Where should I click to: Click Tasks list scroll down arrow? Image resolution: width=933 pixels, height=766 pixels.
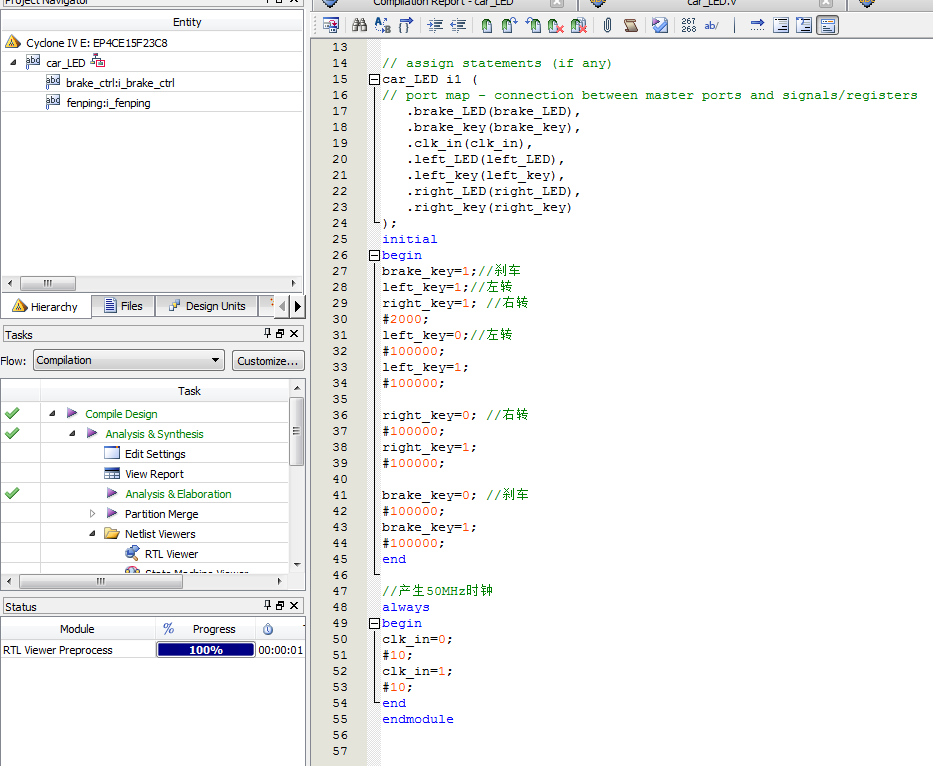point(297,564)
